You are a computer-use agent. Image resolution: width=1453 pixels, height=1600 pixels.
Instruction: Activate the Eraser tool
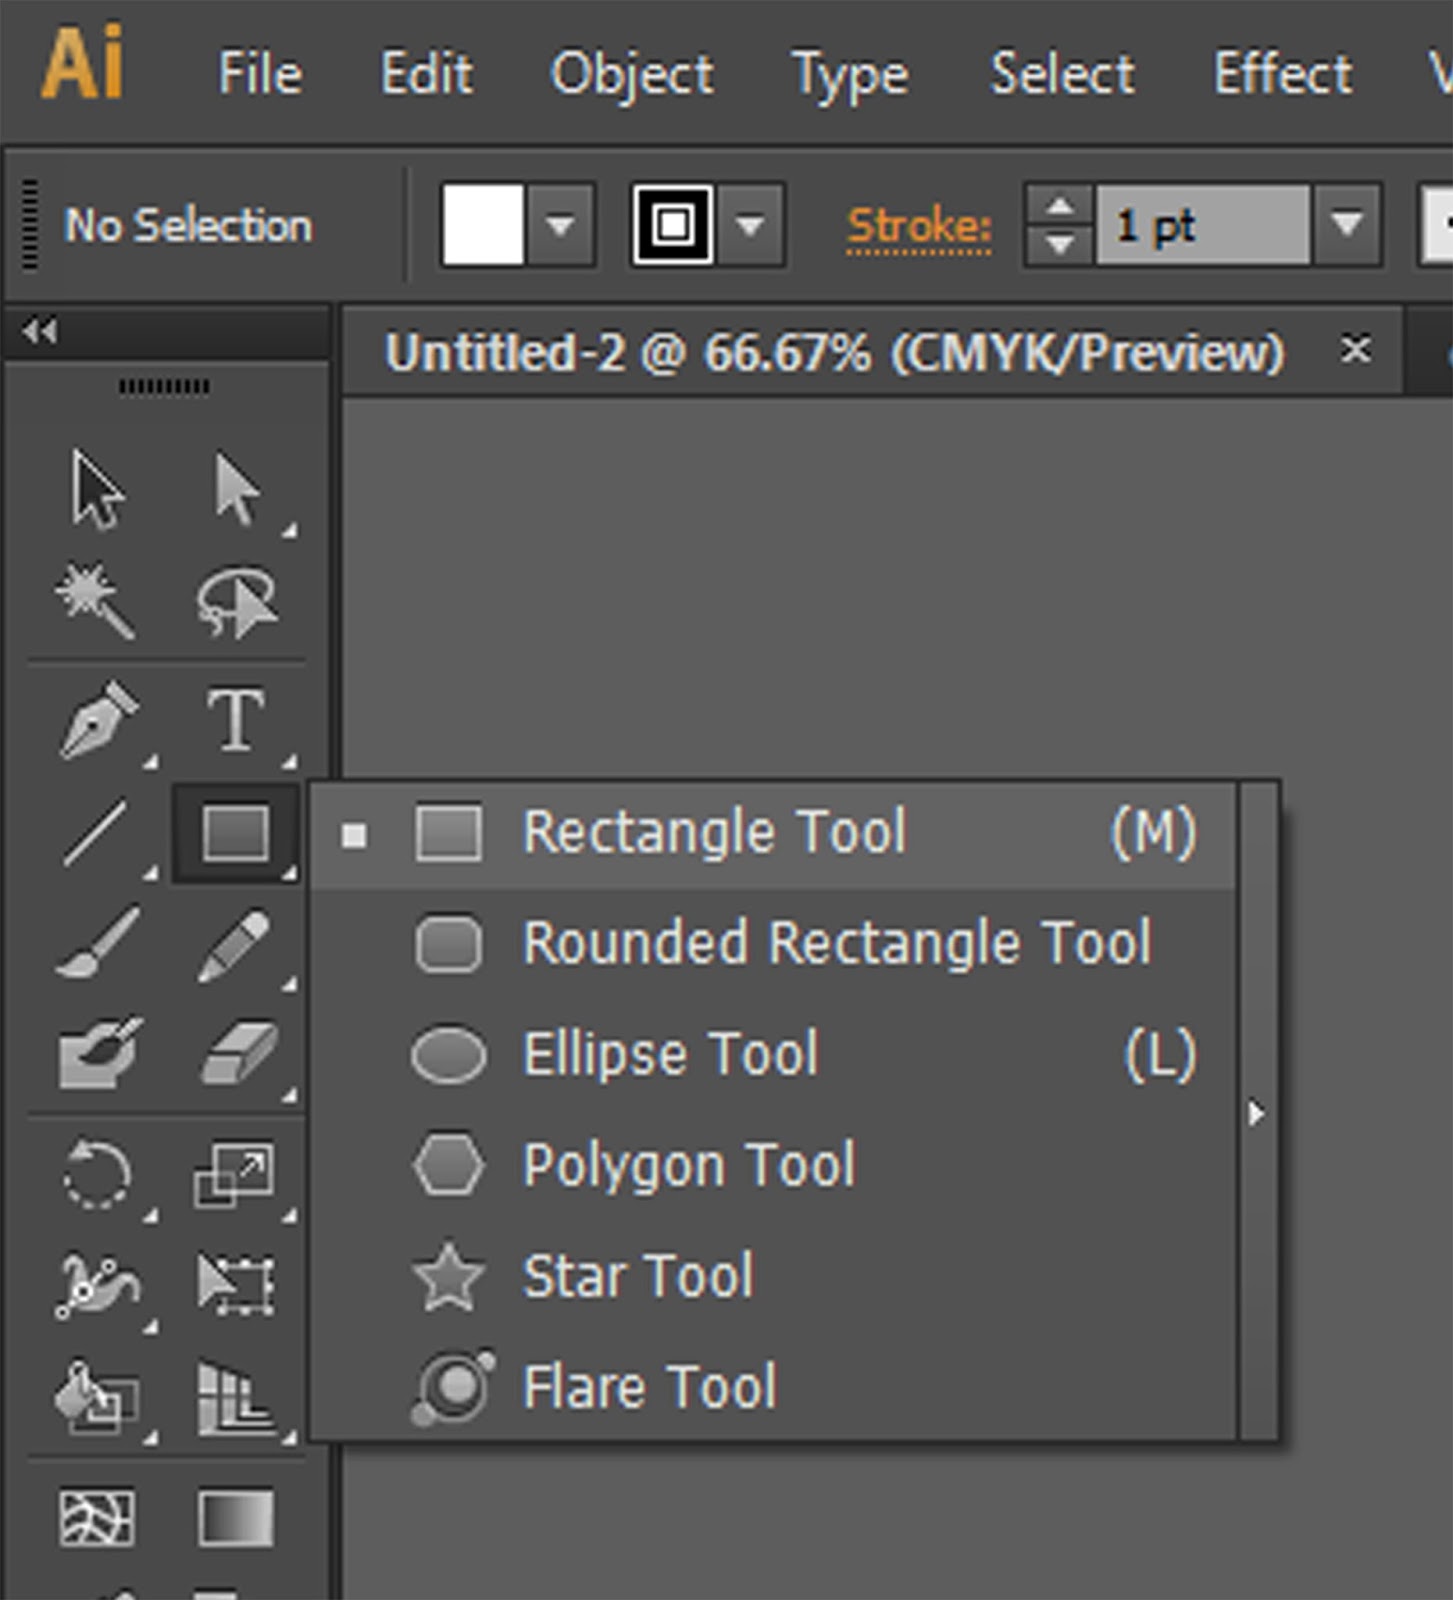(x=238, y=1053)
